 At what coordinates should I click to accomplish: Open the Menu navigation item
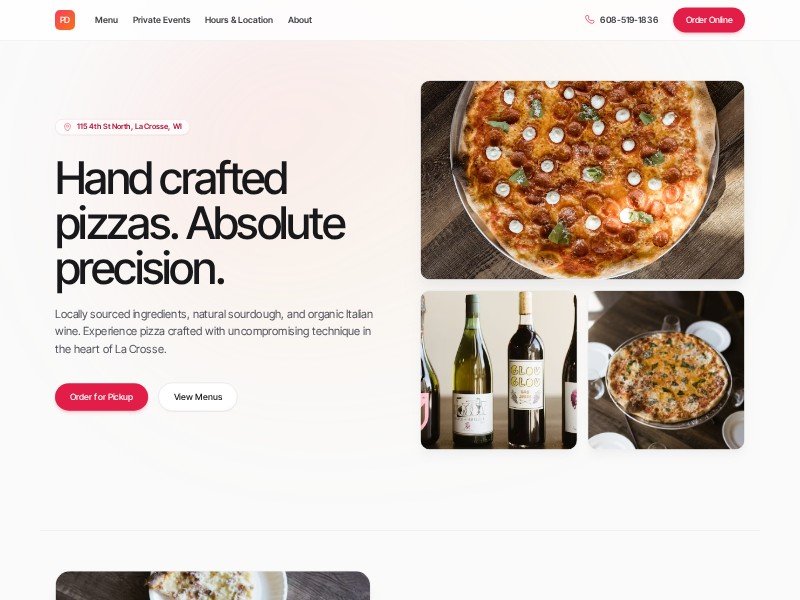tap(106, 20)
